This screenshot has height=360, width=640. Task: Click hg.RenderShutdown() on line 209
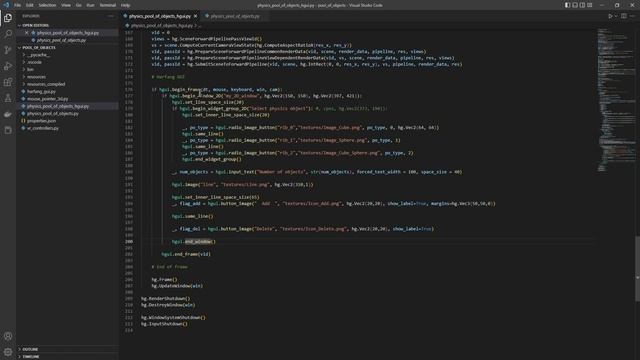pos(165,298)
